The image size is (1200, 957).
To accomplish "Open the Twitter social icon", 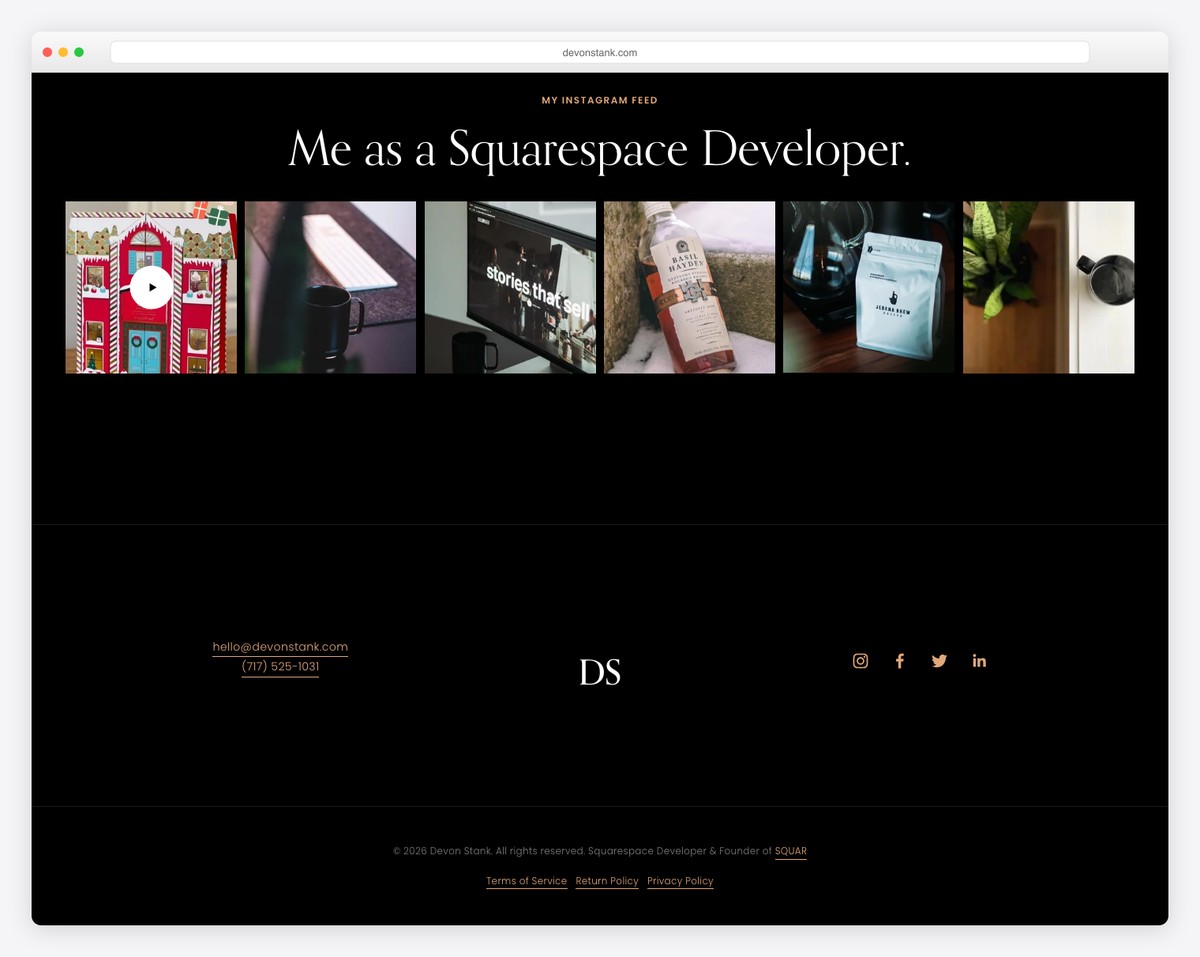I will pos(939,660).
